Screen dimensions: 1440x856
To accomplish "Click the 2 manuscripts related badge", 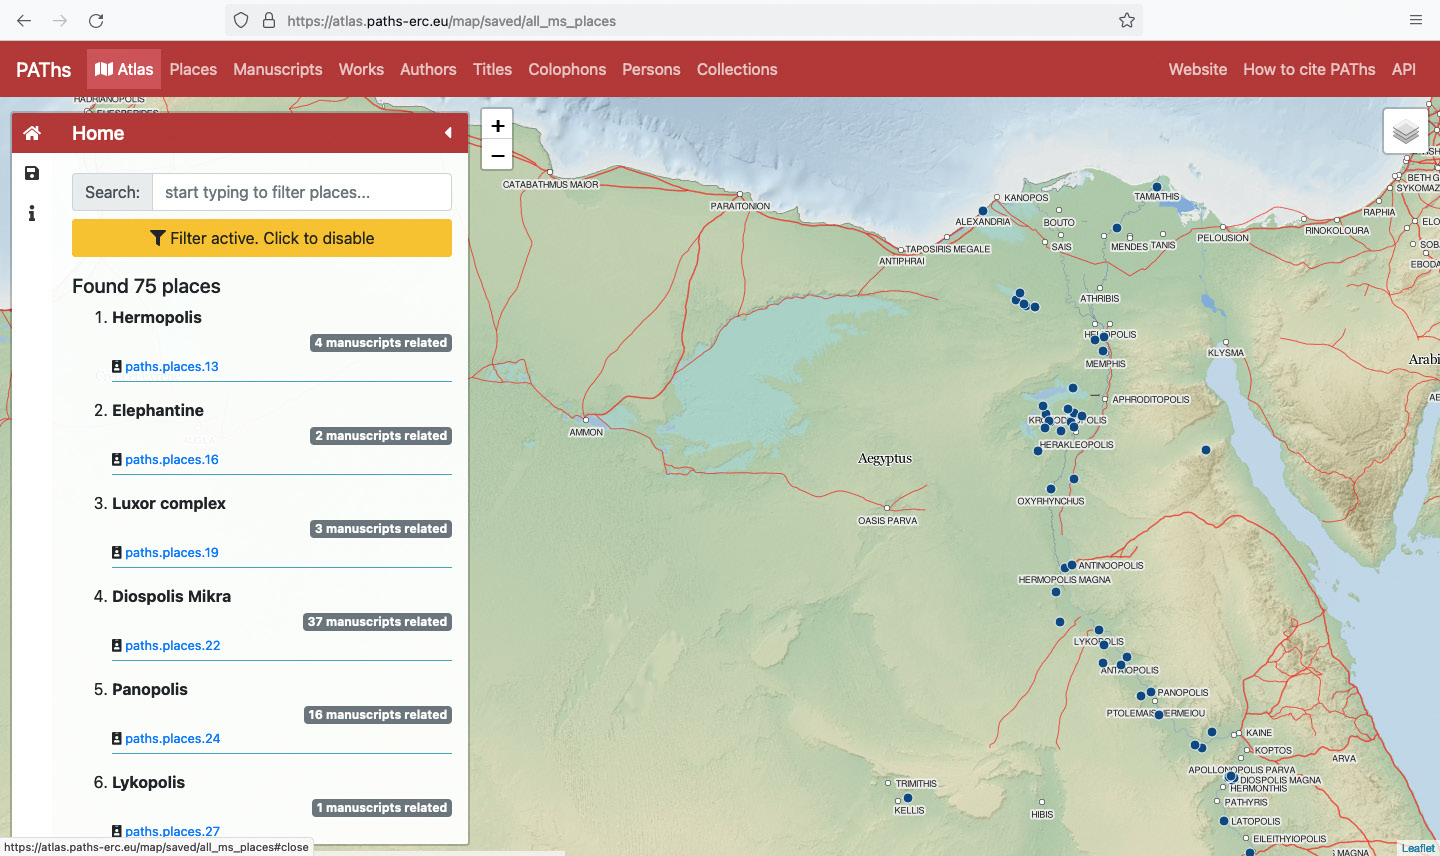I will 381,436.
